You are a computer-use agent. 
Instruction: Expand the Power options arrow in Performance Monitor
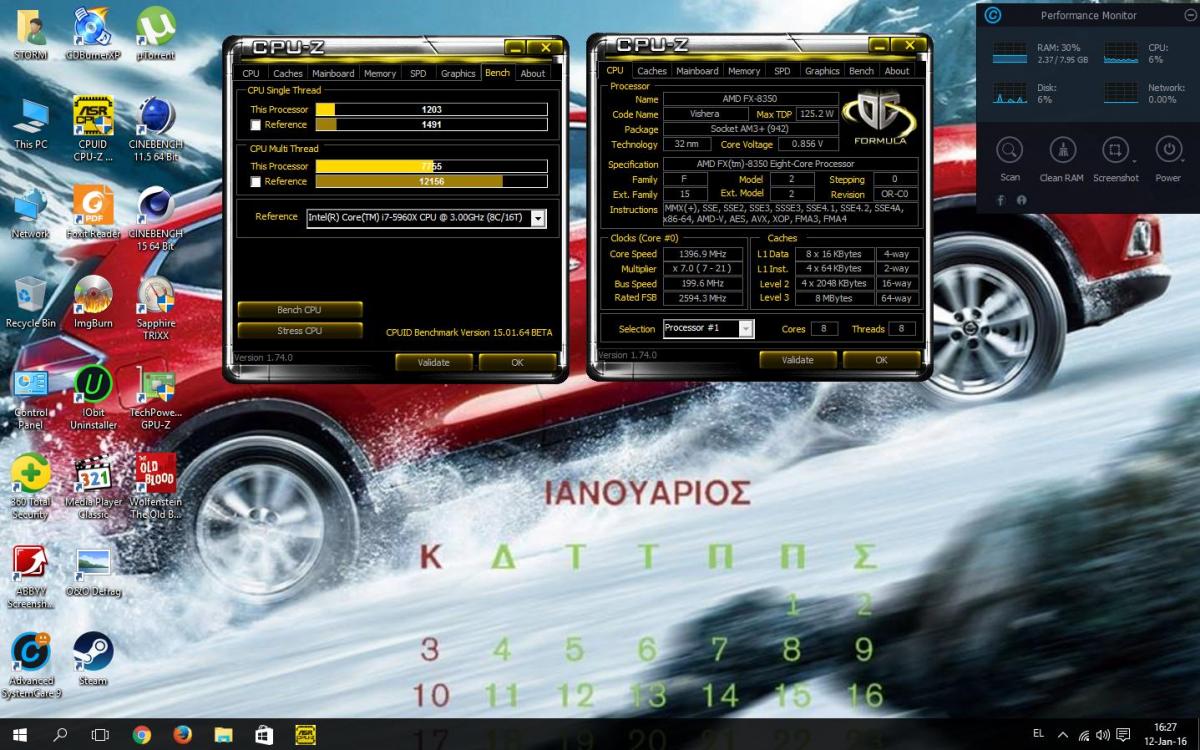coord(1185,160)
